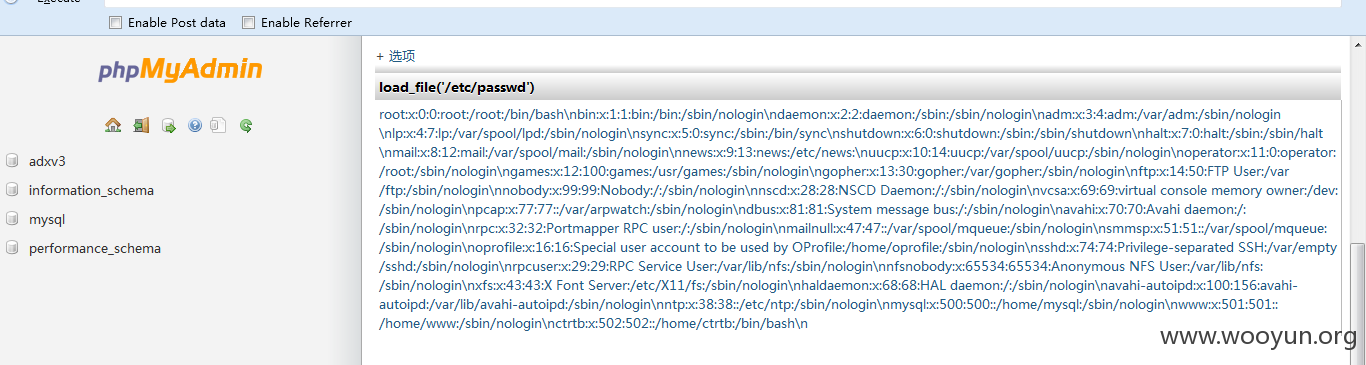The width and height of the screenshot is (1366, 365).
Task: Open the mysql database
Action: coord(47,219)
